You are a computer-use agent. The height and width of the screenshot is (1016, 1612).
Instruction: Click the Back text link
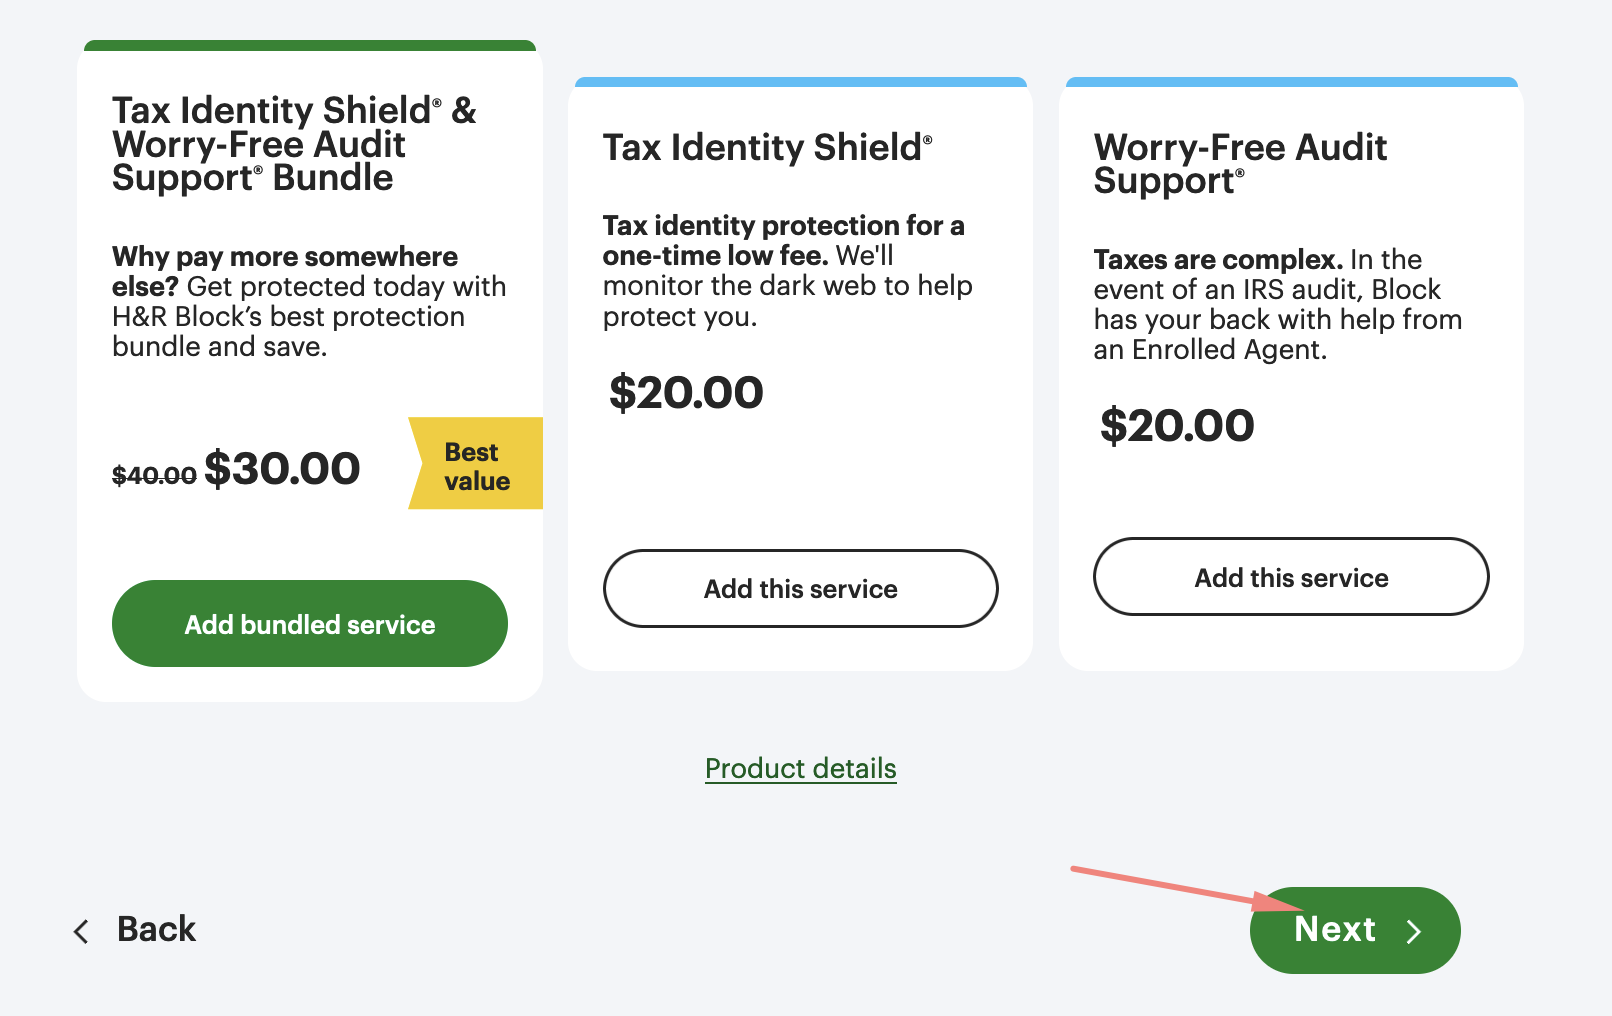click(156, 929)
